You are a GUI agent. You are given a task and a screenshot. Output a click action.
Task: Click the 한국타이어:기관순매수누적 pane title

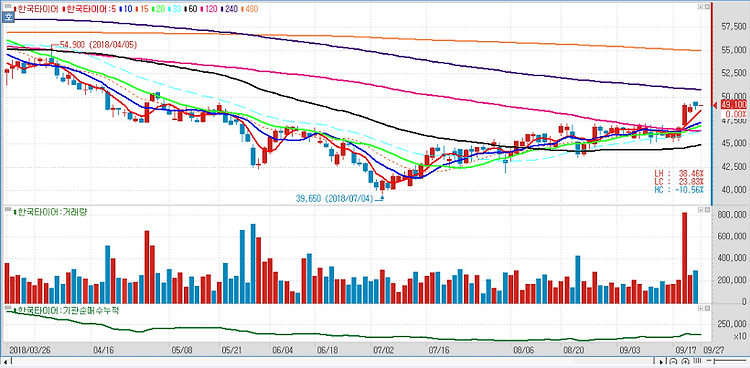tap(66, 310)
